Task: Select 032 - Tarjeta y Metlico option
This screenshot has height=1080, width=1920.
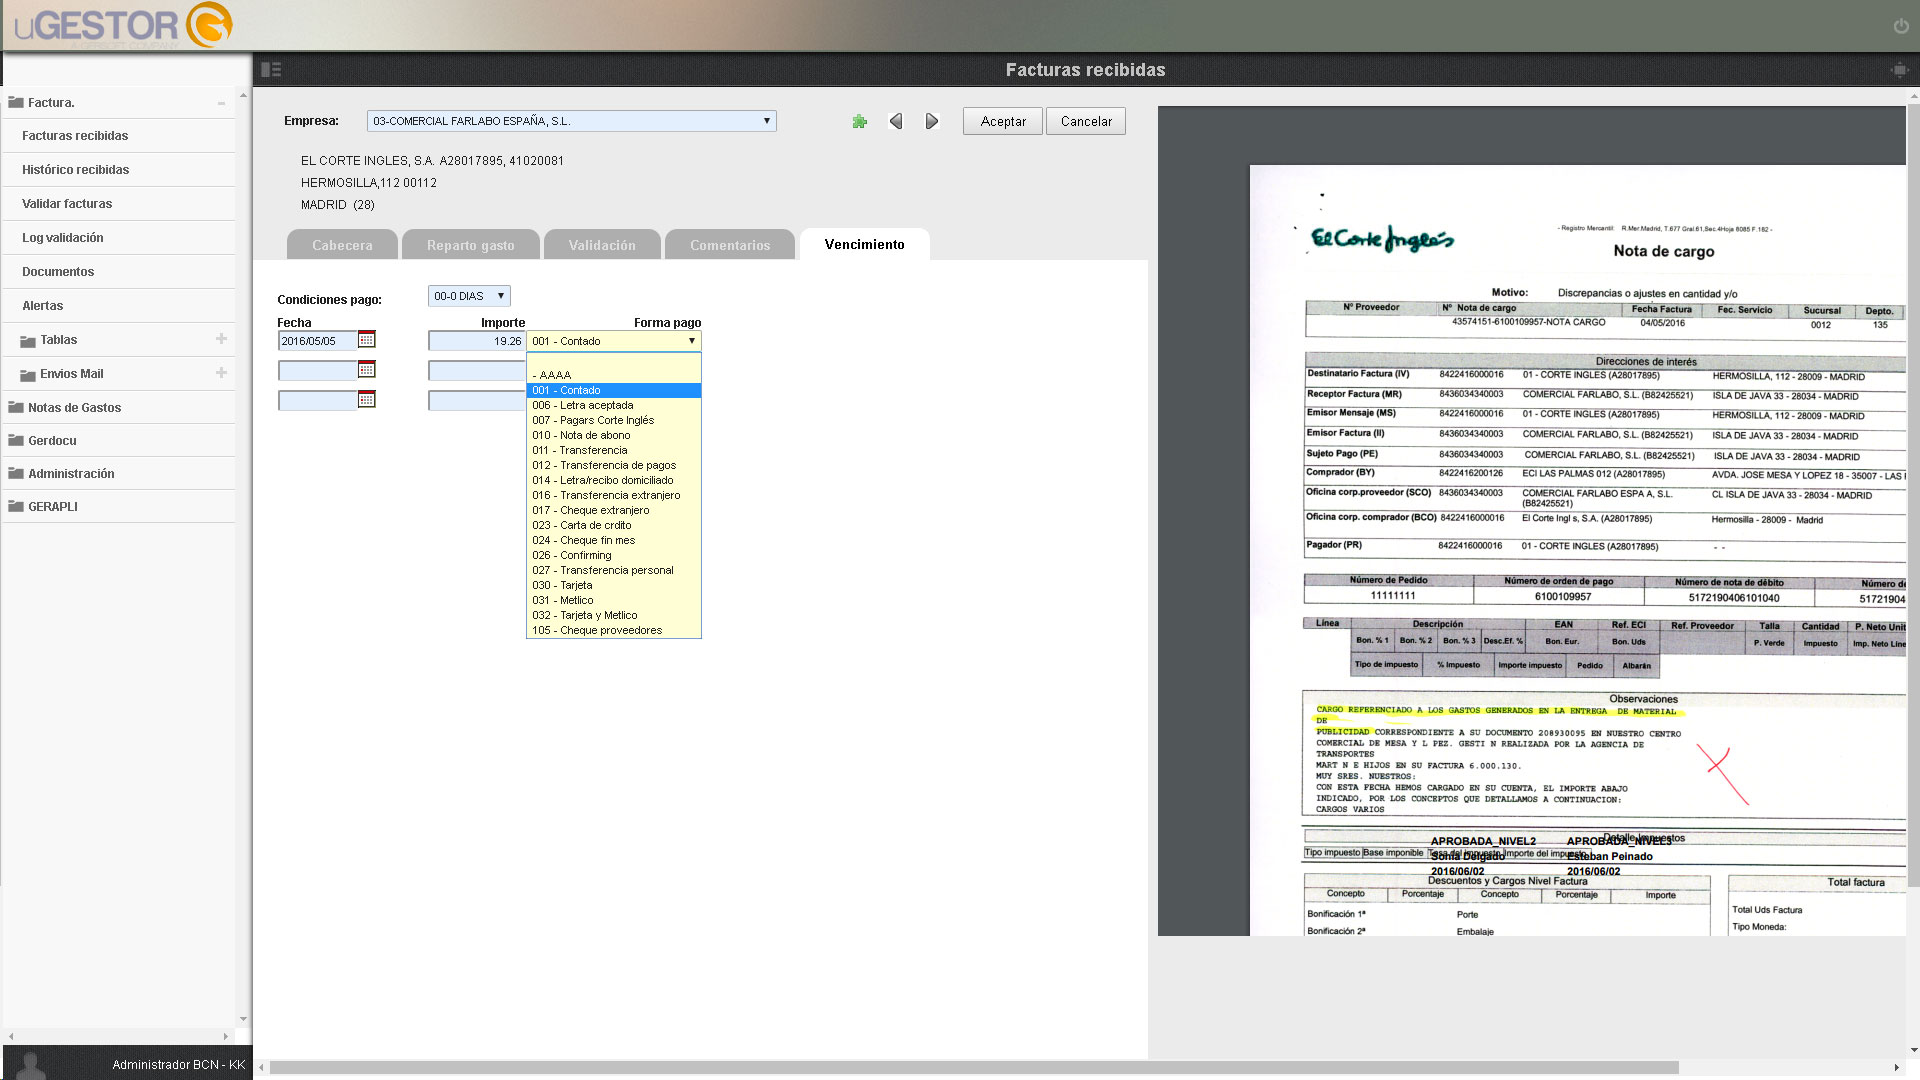Action: [613, 615]
